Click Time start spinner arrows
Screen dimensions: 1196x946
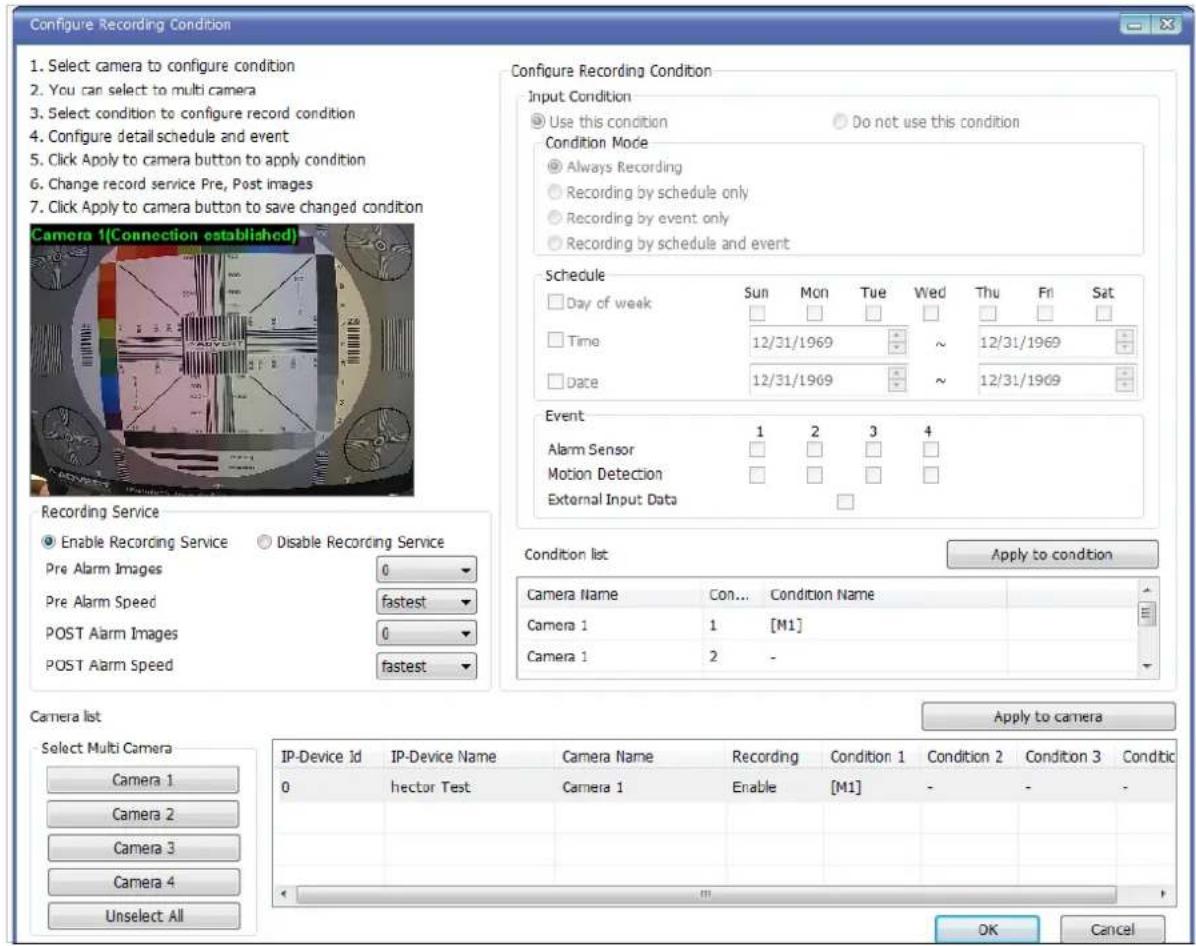click(897, 342)
